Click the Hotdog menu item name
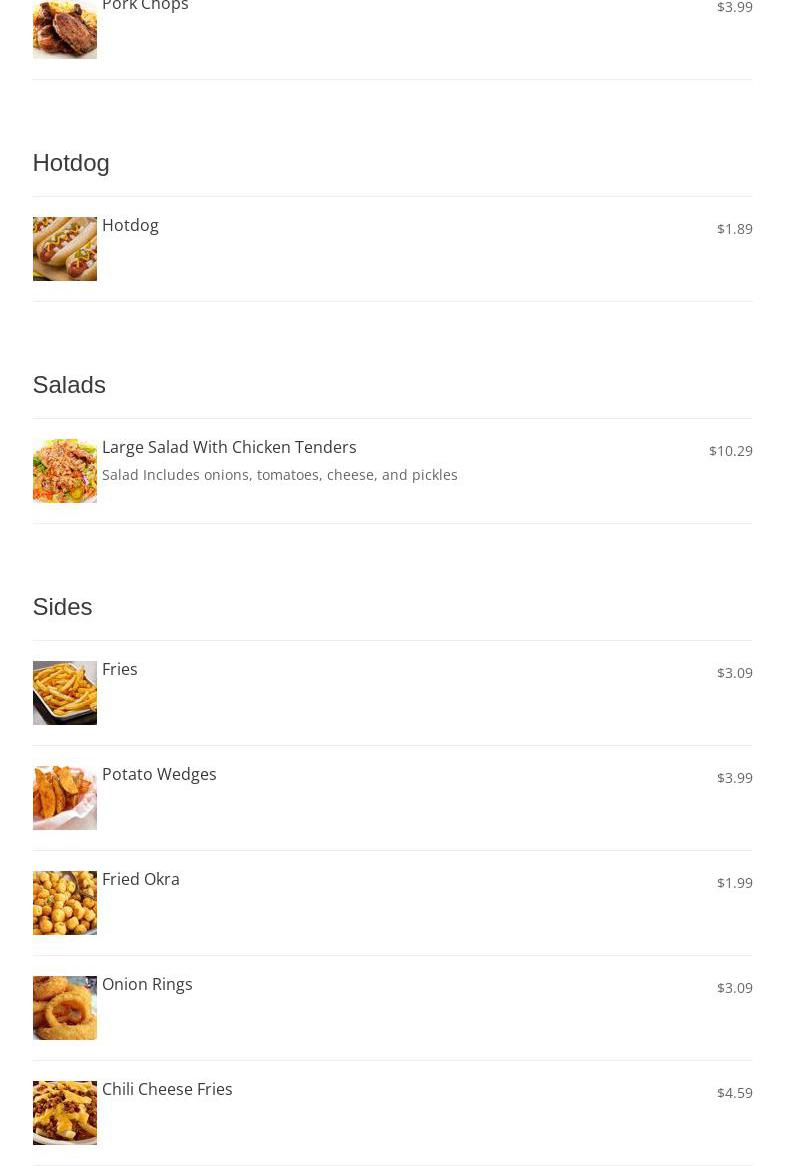Viewport: 785px width, 1166px height. (x=130, y=225)
